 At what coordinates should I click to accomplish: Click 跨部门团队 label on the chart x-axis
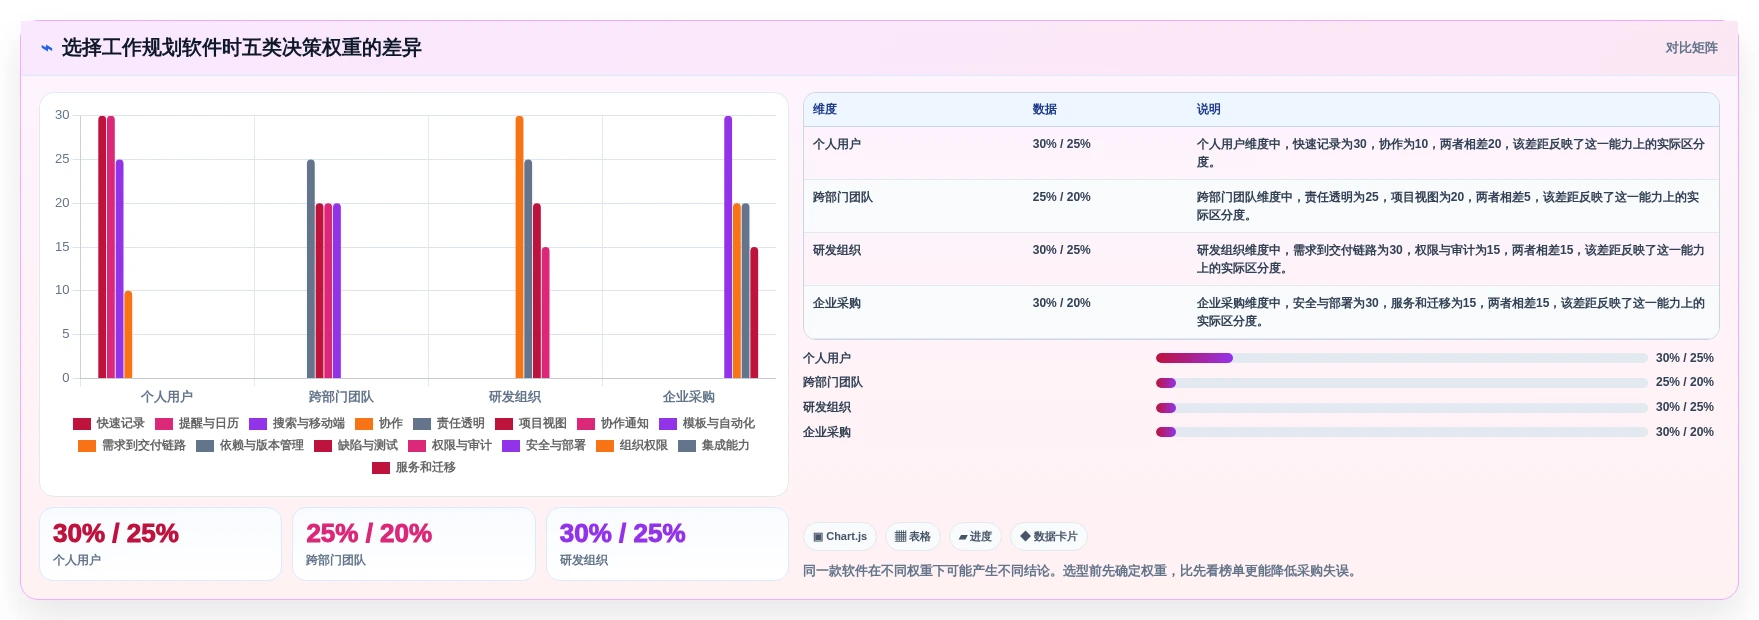(x=341, y=397)
